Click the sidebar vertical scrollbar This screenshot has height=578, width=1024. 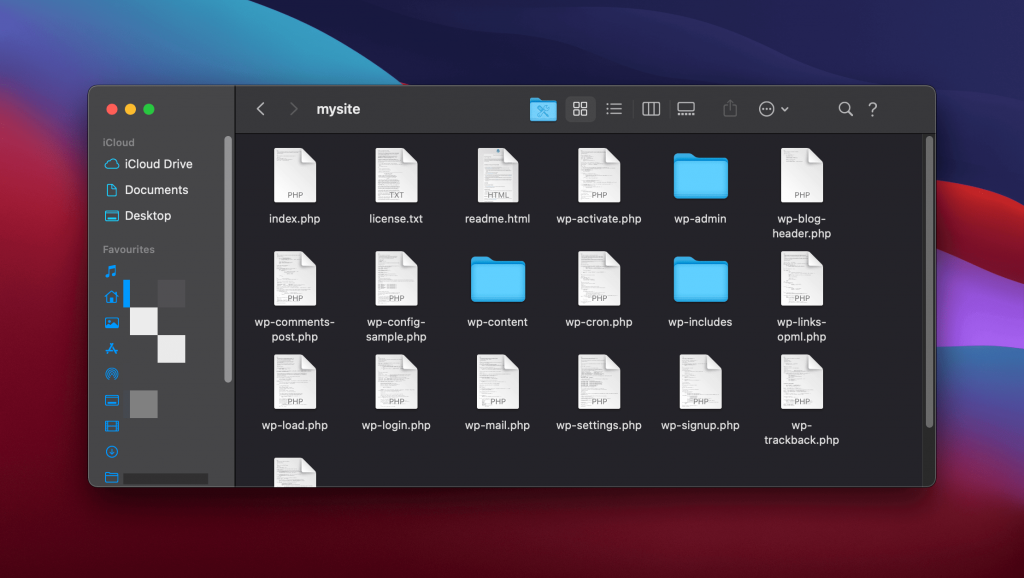[228, 259]
